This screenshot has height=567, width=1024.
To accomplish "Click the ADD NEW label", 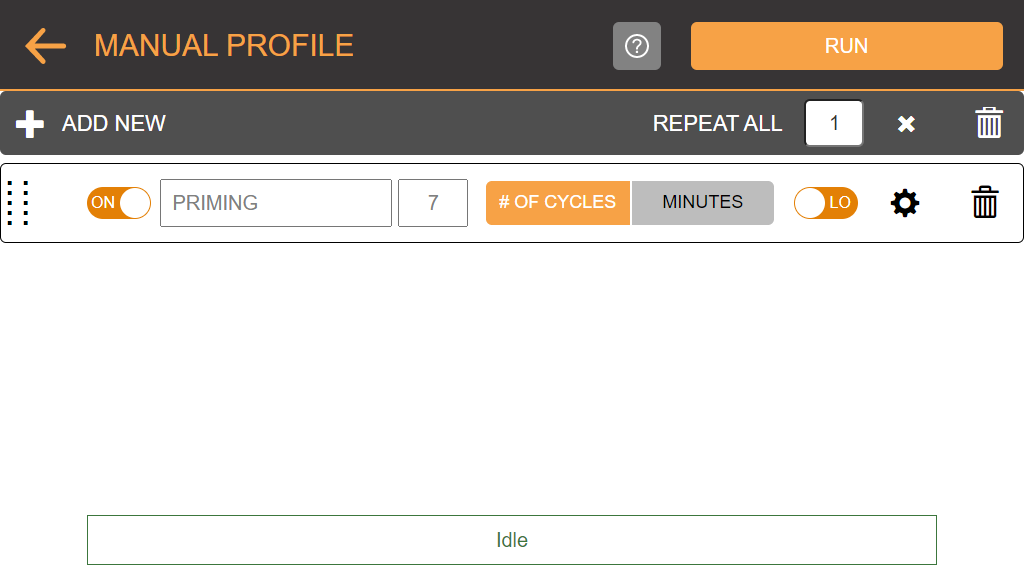I will [114, 123].
